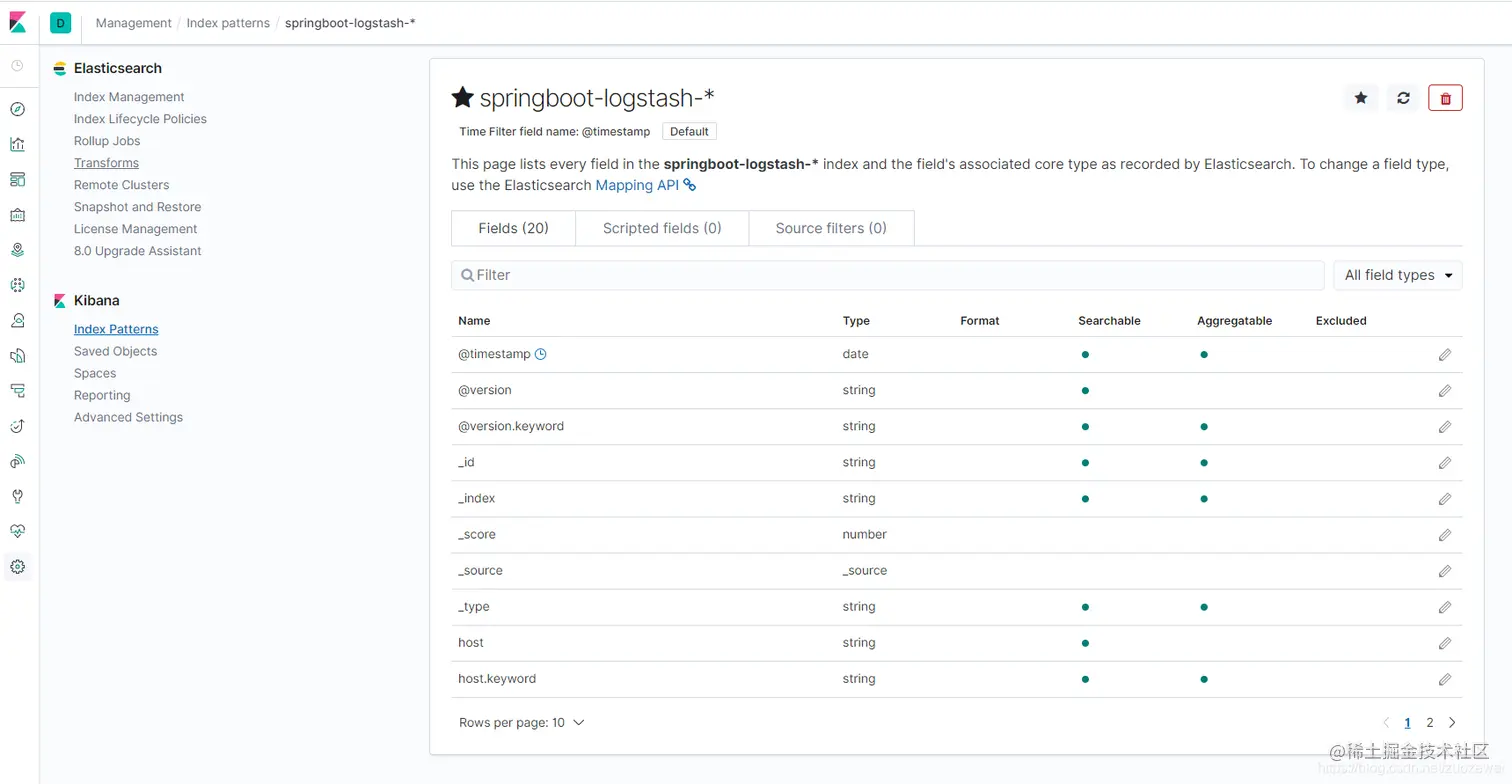This screenshot has height=784, width=1512.
Task: Open Machine Learning from the sidebar icon
Action: coord(17,285)
